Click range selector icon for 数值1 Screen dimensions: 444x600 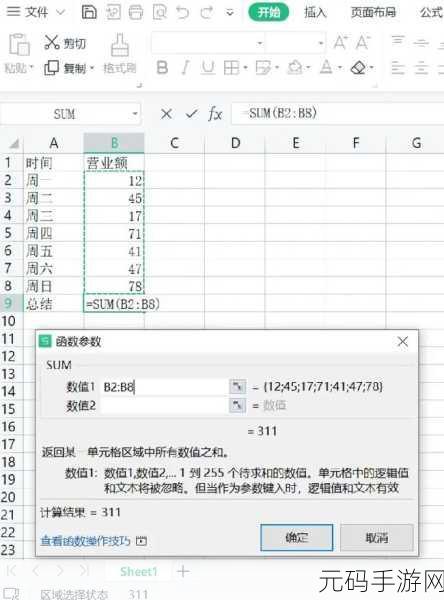(x=237, y=387)
